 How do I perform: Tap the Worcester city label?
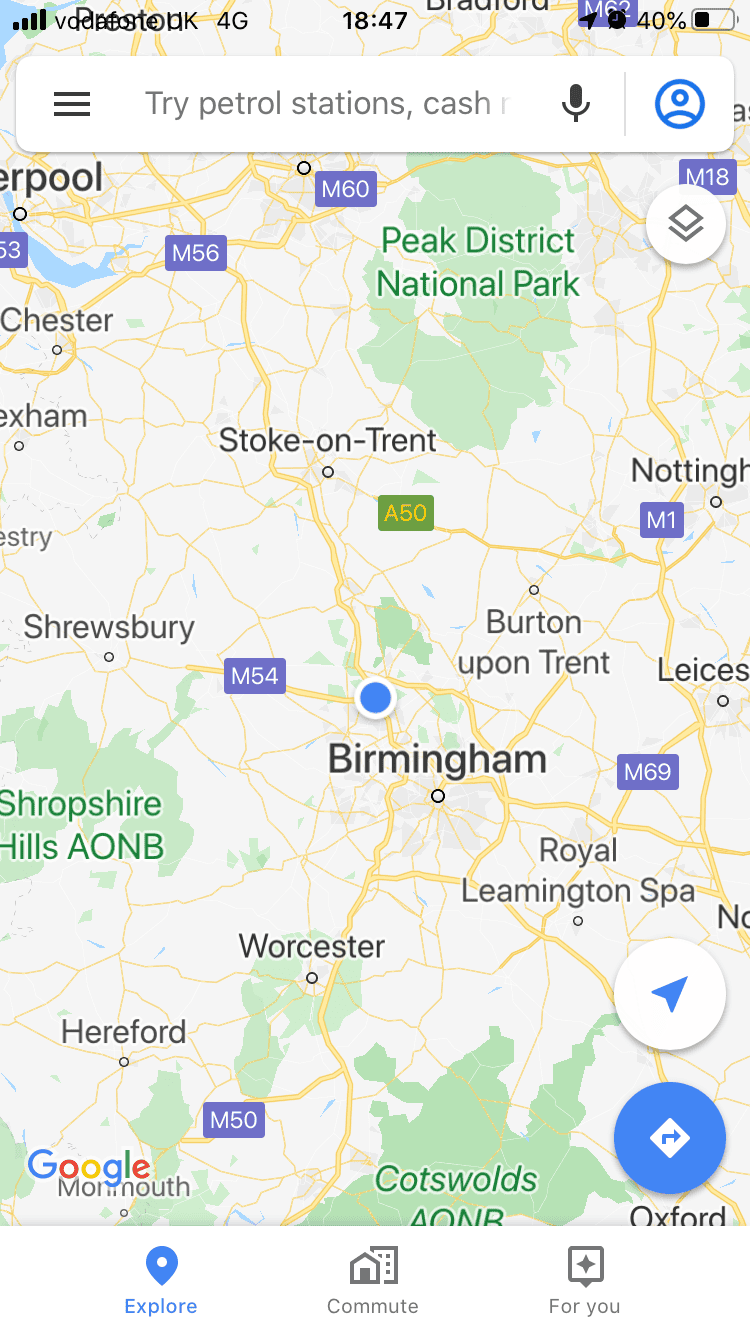312,946
